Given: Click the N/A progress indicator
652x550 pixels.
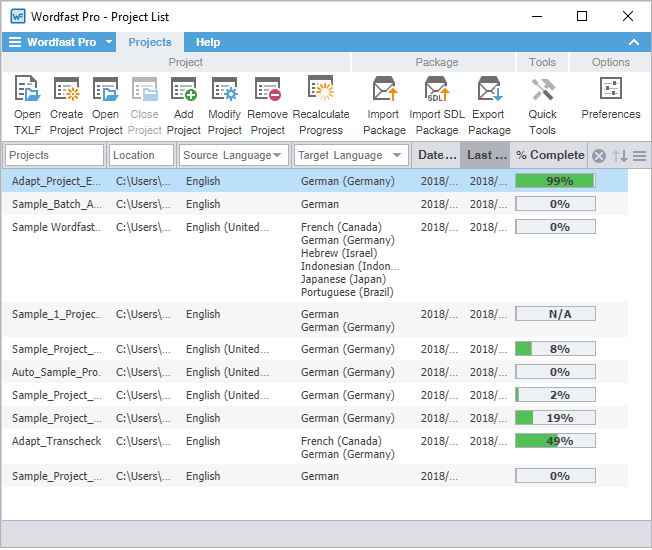Looking at the screenshot, I should 556,314.
